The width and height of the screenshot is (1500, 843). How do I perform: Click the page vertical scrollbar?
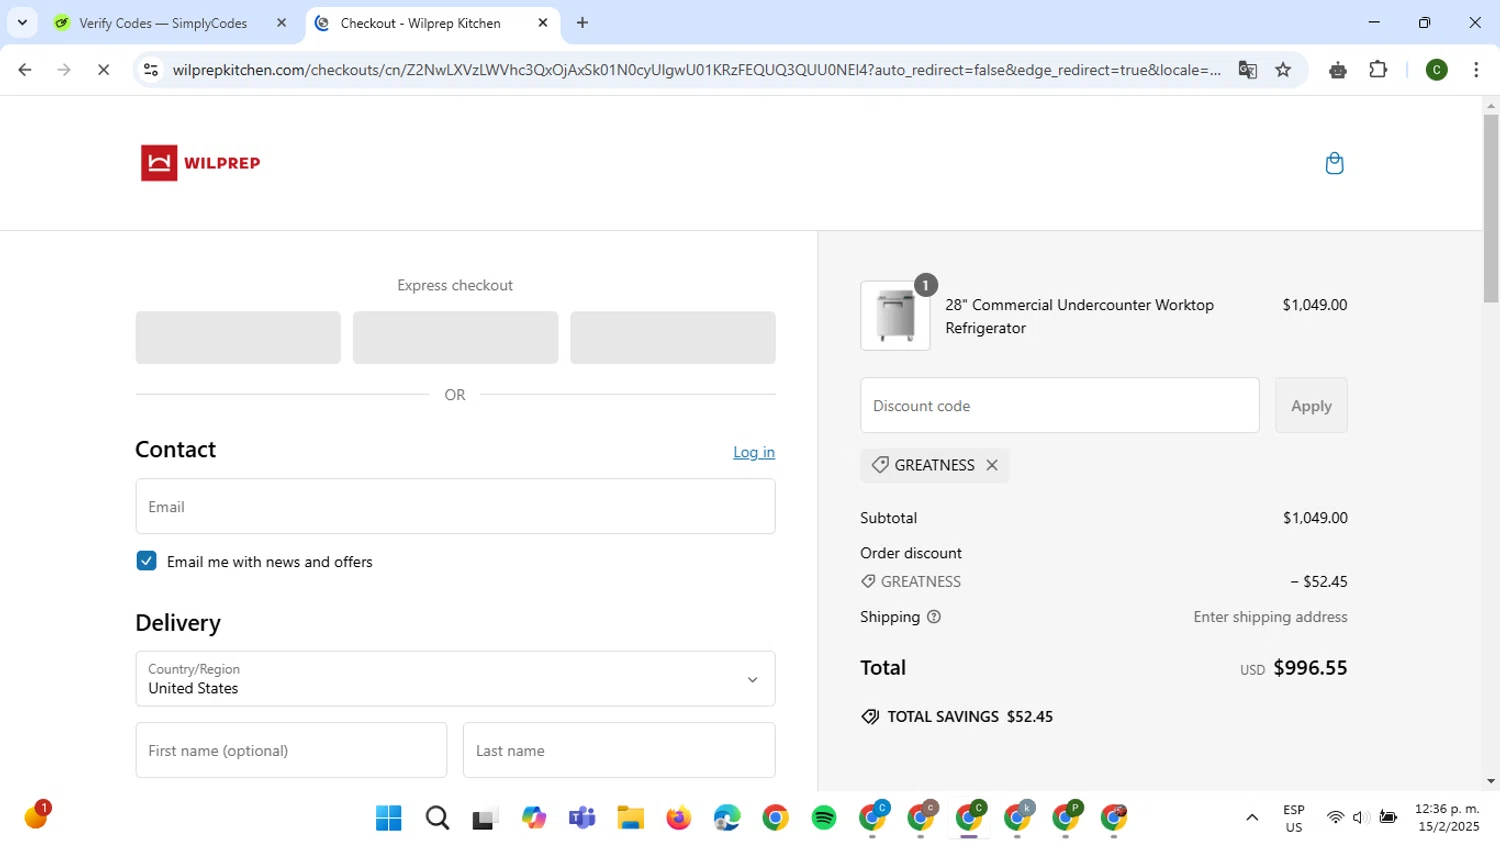(1490, 208)
